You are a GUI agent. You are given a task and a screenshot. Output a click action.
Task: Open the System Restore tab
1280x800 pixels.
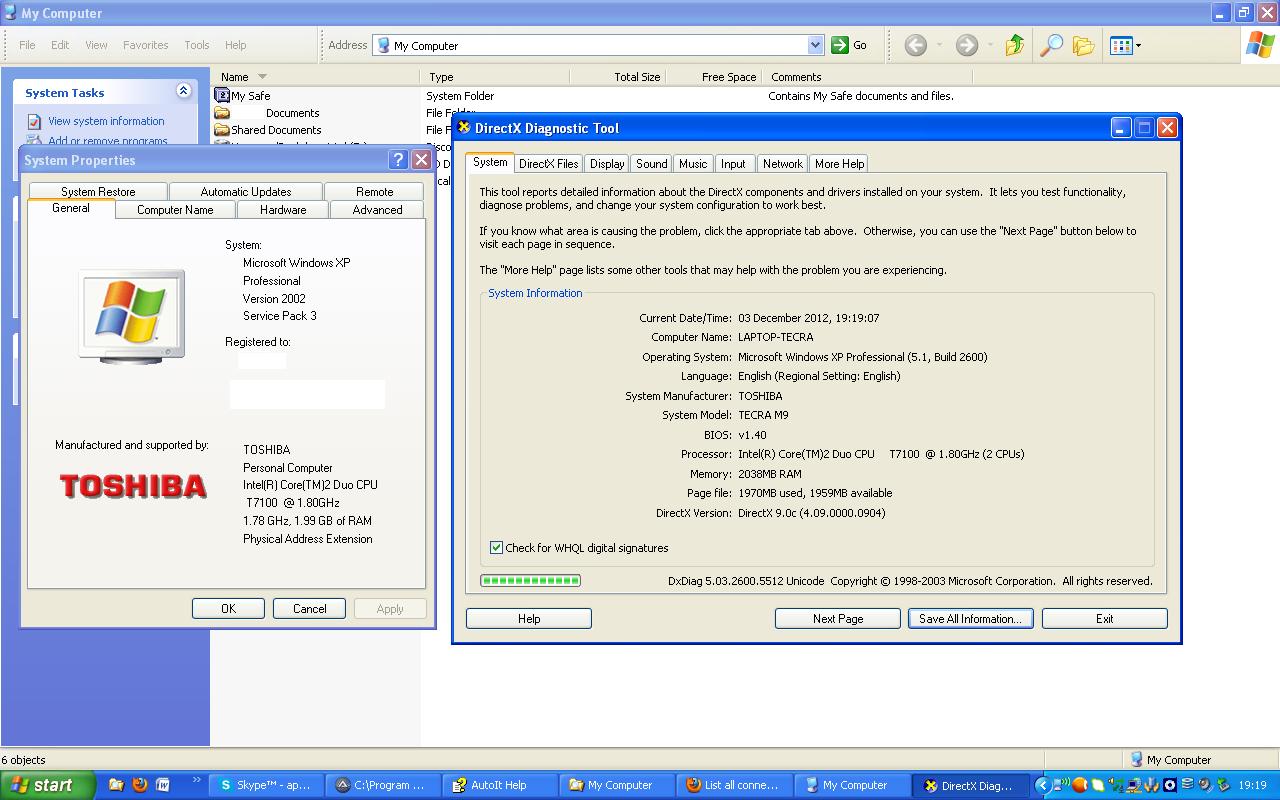tap(98, 192)
